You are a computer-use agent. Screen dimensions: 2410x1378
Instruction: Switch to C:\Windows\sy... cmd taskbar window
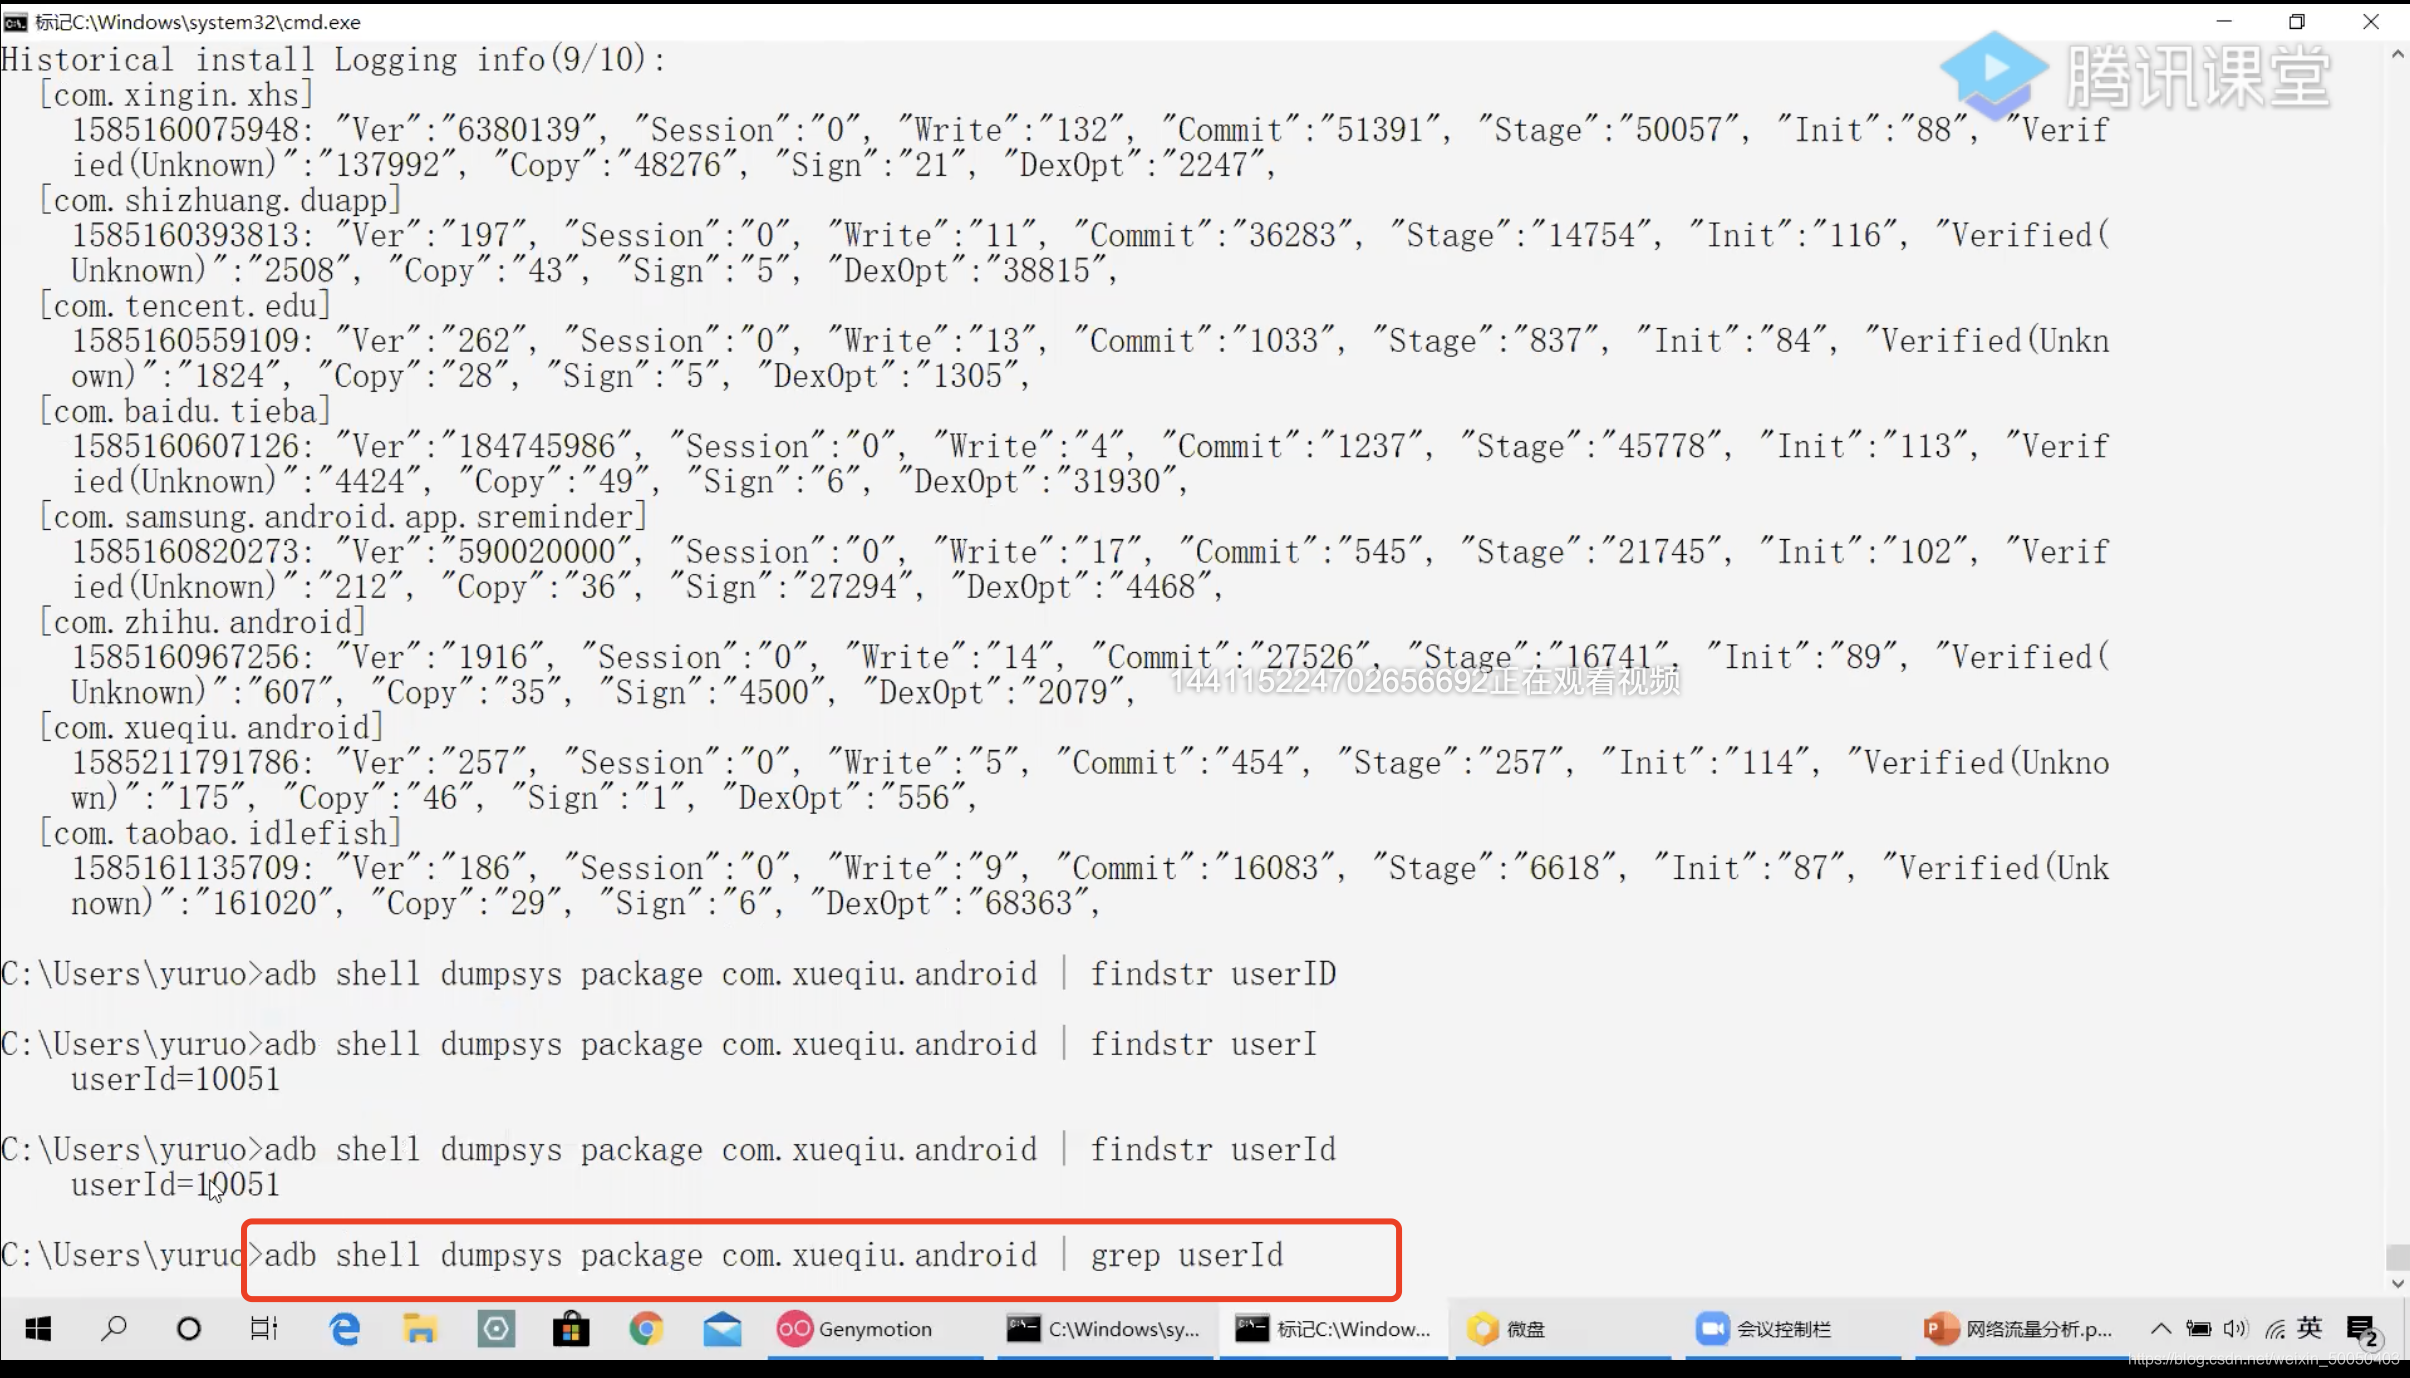click(x=1102, y=1329)
